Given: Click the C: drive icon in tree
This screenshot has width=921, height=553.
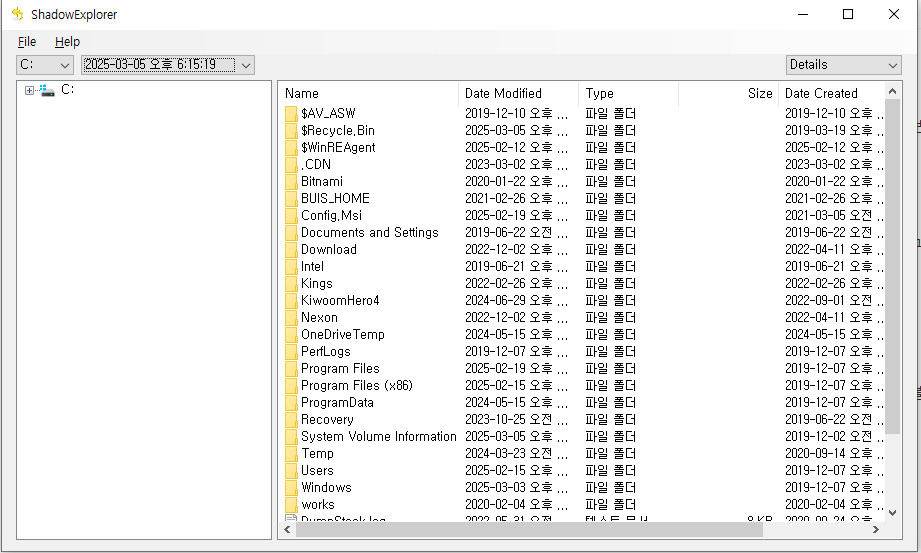Looking at the screenshot, I should [47, 90].
